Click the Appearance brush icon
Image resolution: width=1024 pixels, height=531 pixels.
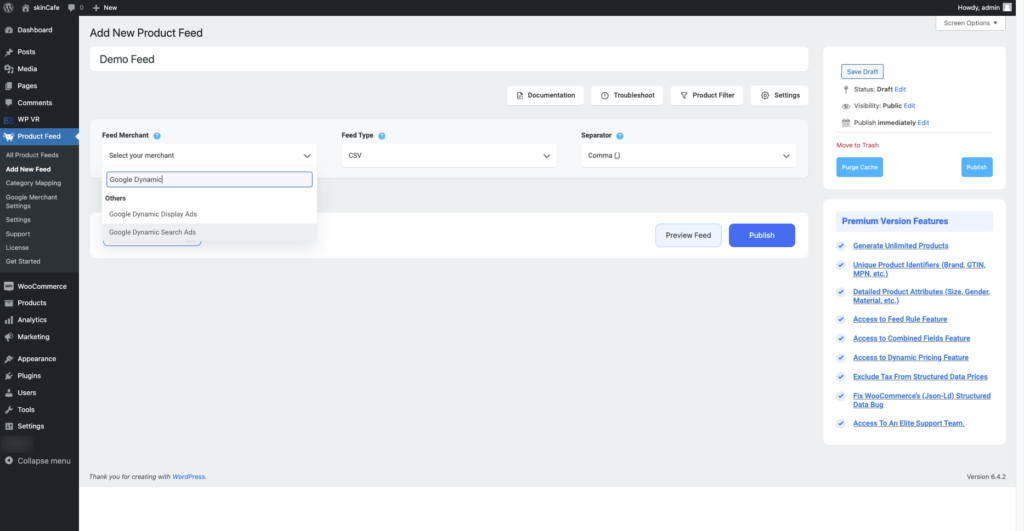8,359
